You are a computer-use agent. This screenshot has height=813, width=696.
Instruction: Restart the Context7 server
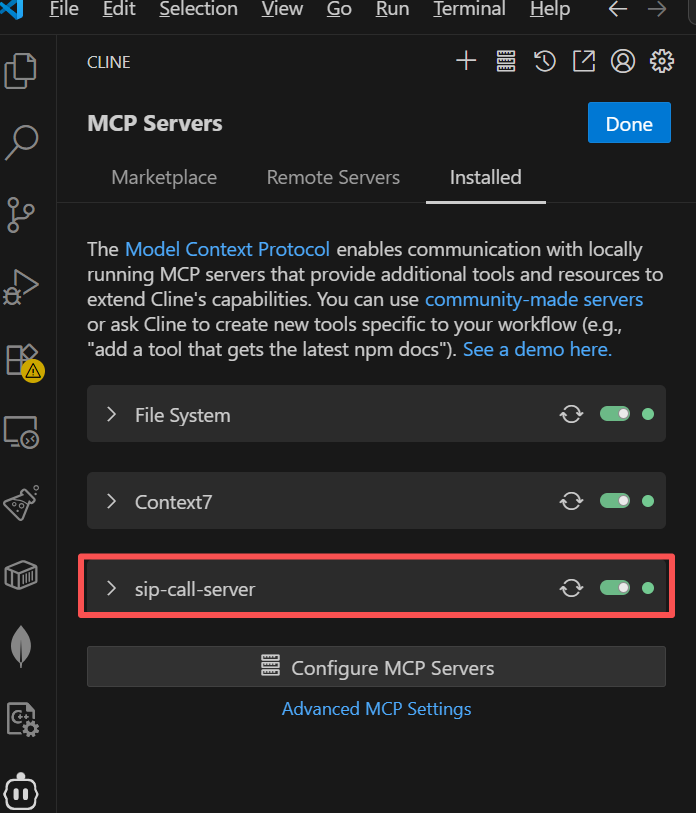(x=572, y=501)
